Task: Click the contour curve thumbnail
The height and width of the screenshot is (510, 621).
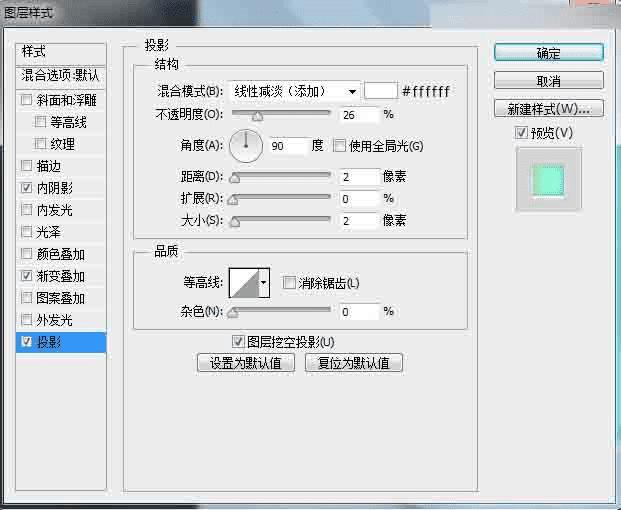Action: [x=244, y=283]
